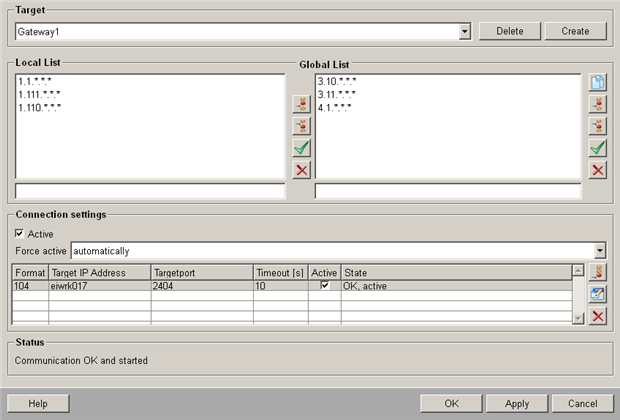Click edit connection icon beside connection table
The width and height of the screenshot is (620, 420).
(x=598, y=293)
